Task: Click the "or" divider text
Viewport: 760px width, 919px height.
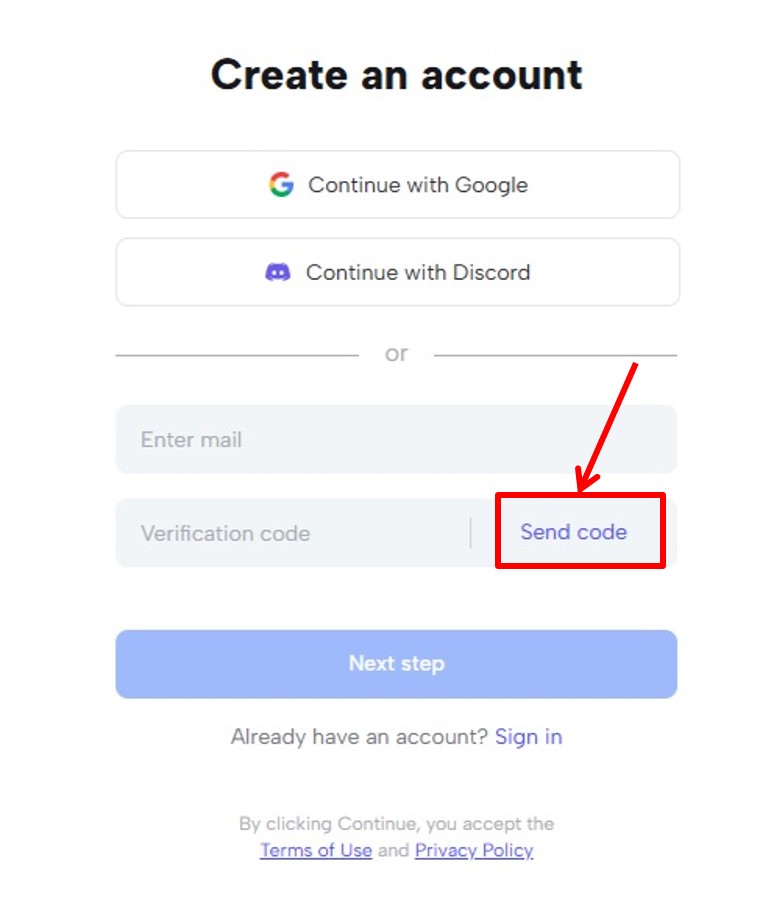Action: click(x=396, y=354)
